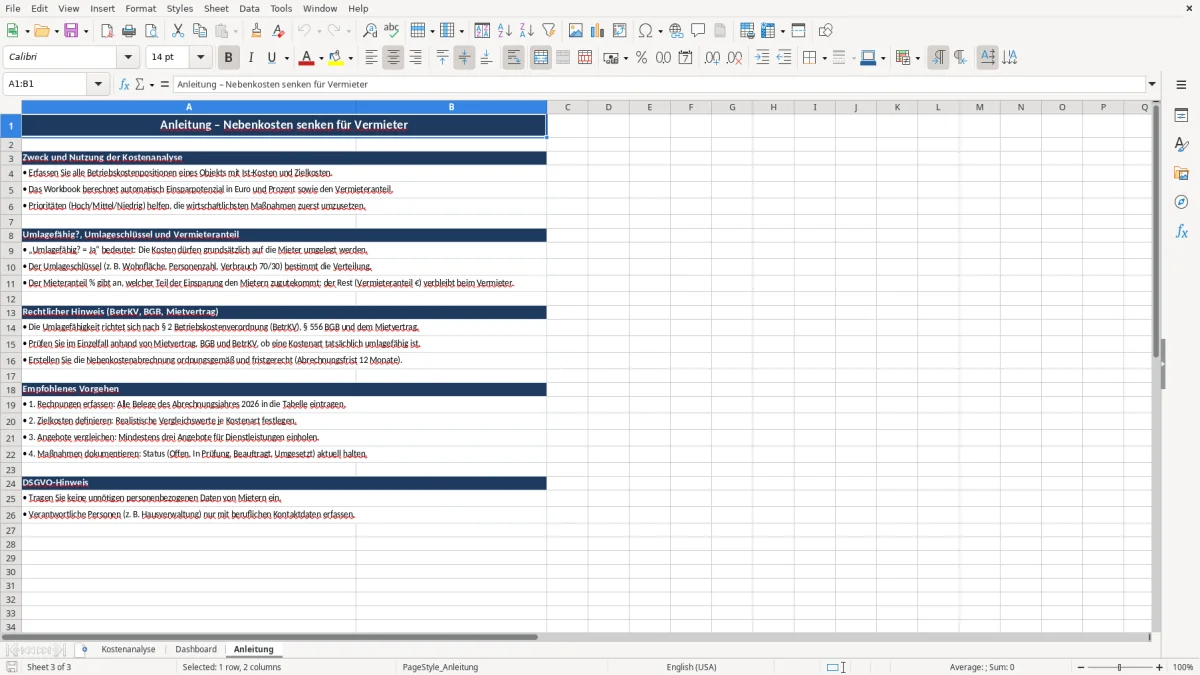Align text right
The width and height of the screenshot is (1200, 675).
click(416, 58)
